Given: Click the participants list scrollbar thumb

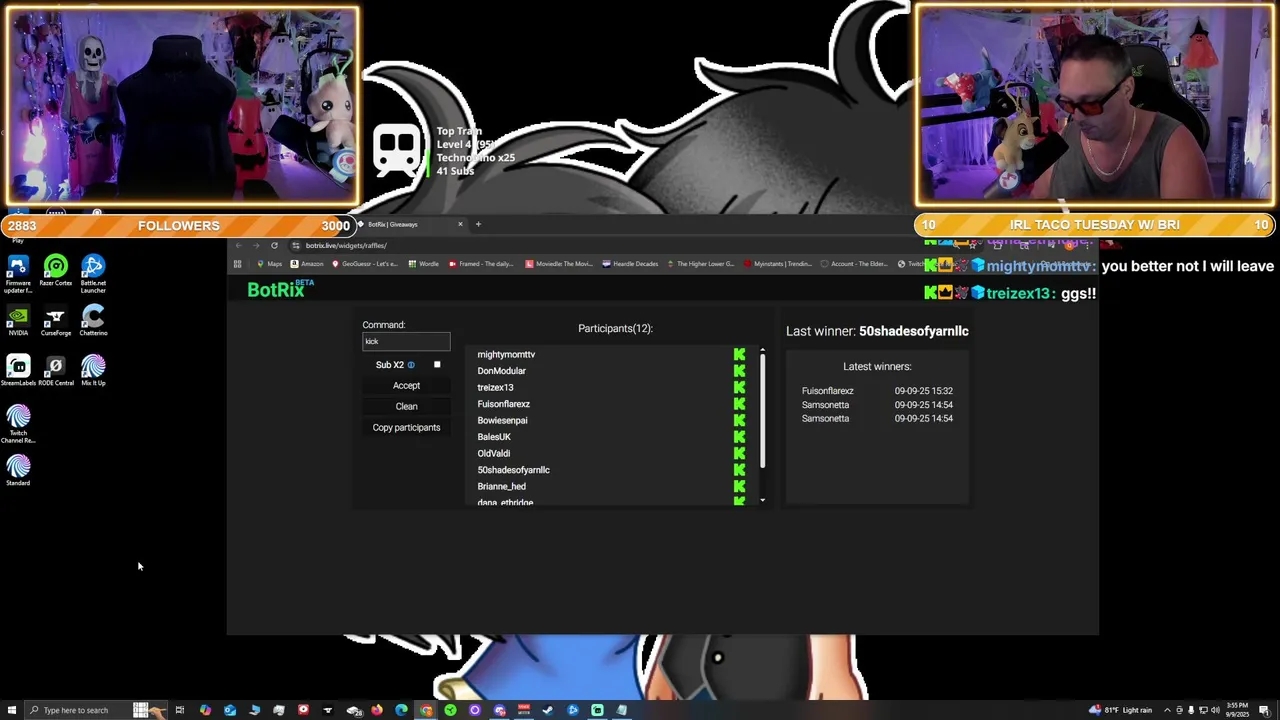Looking at the screenshot, I should [762, 410].
